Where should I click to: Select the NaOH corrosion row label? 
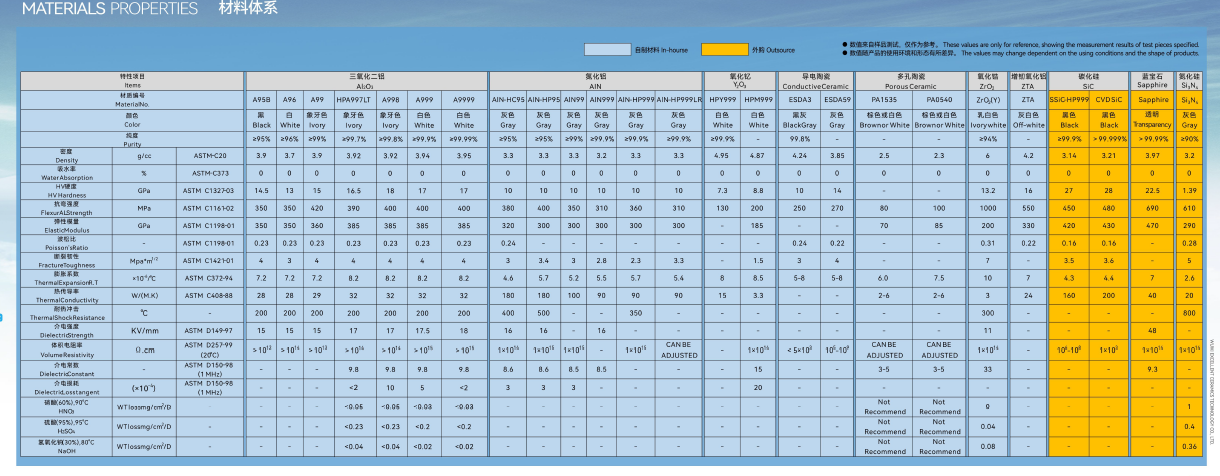[x=66, y=446]
